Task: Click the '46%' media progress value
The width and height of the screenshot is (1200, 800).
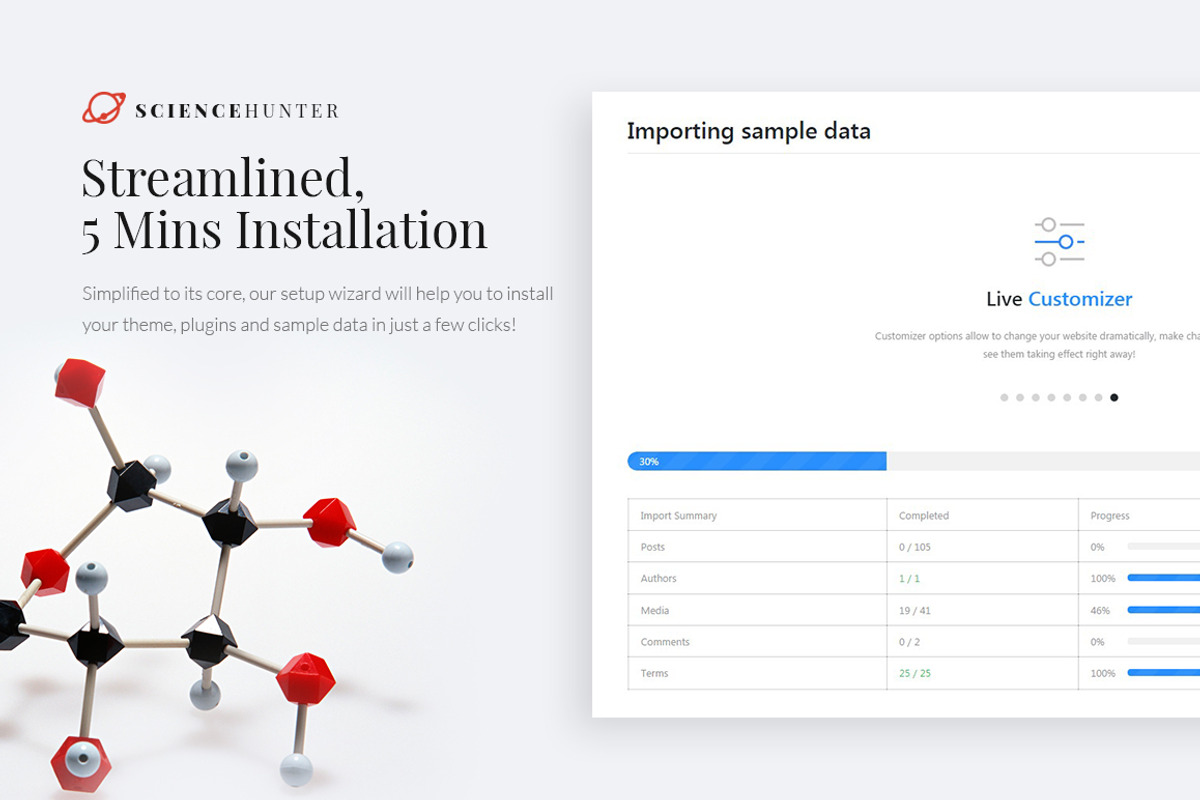Action: pos(1100,610)
